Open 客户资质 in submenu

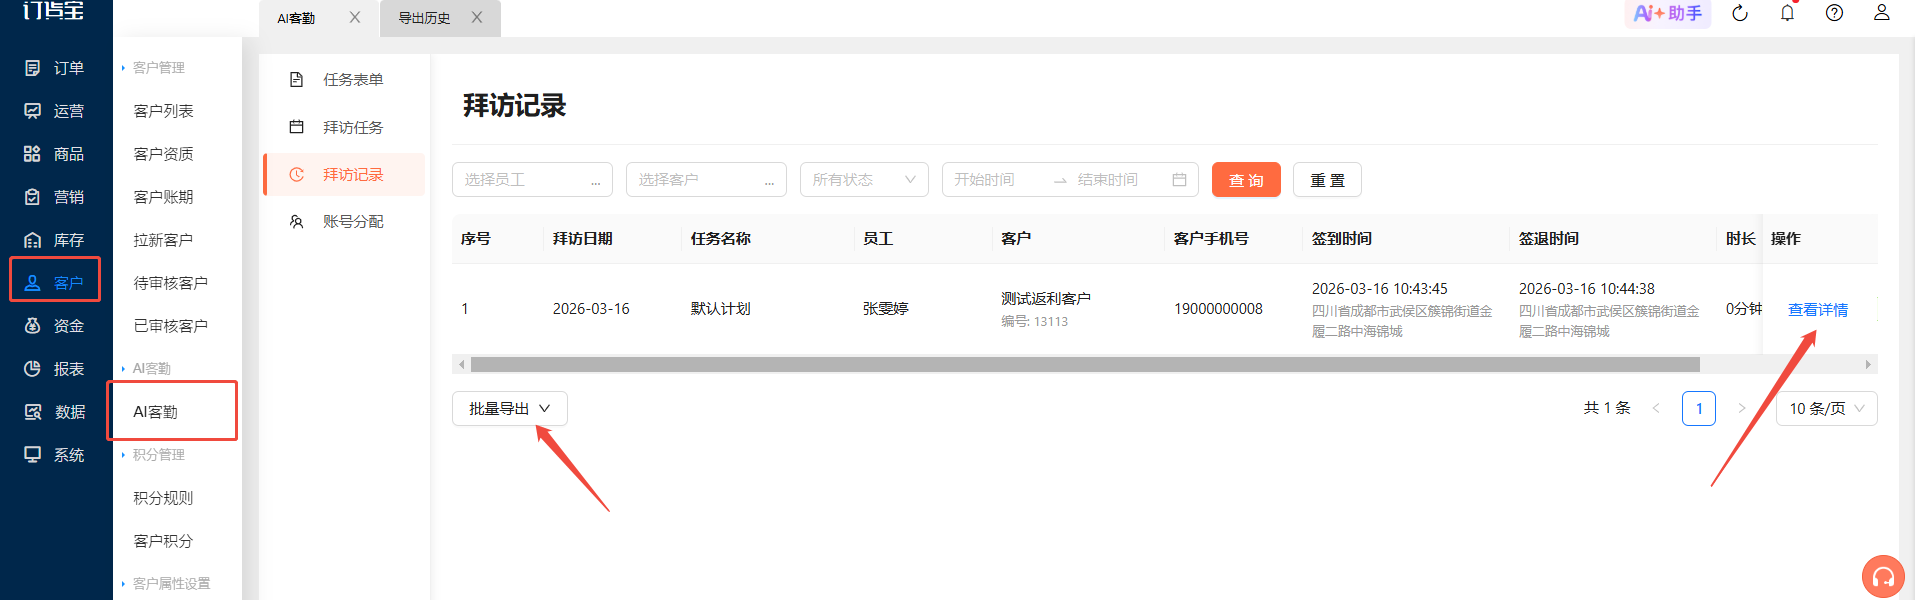click(x=164, y=154)
